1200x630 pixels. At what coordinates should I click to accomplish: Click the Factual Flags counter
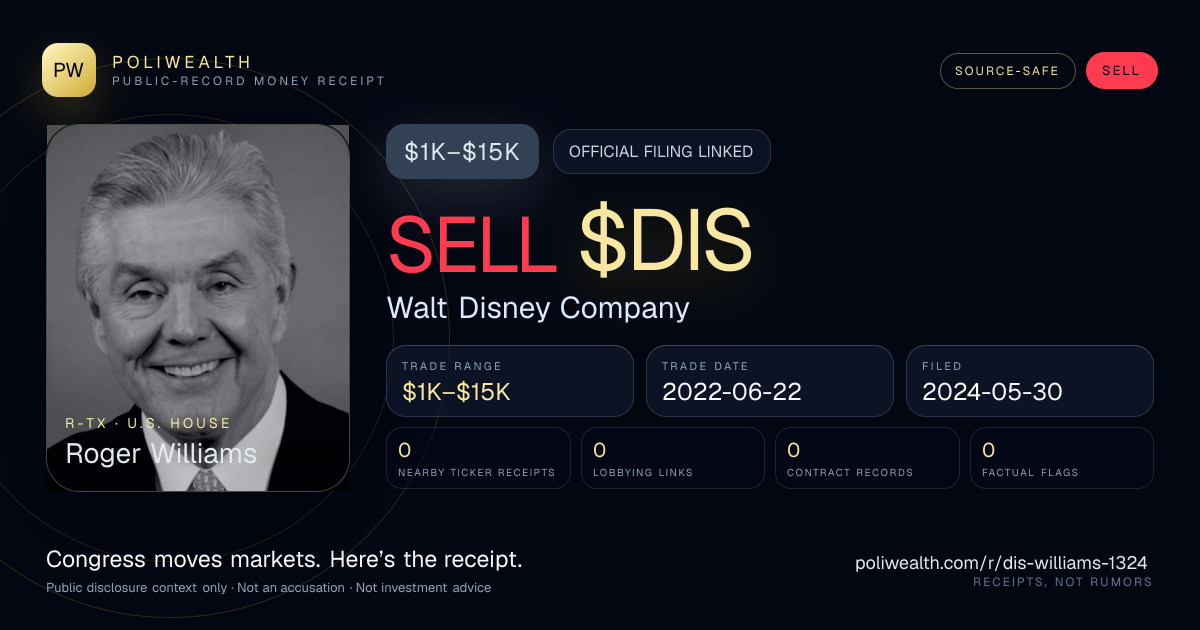[1062, 458]
